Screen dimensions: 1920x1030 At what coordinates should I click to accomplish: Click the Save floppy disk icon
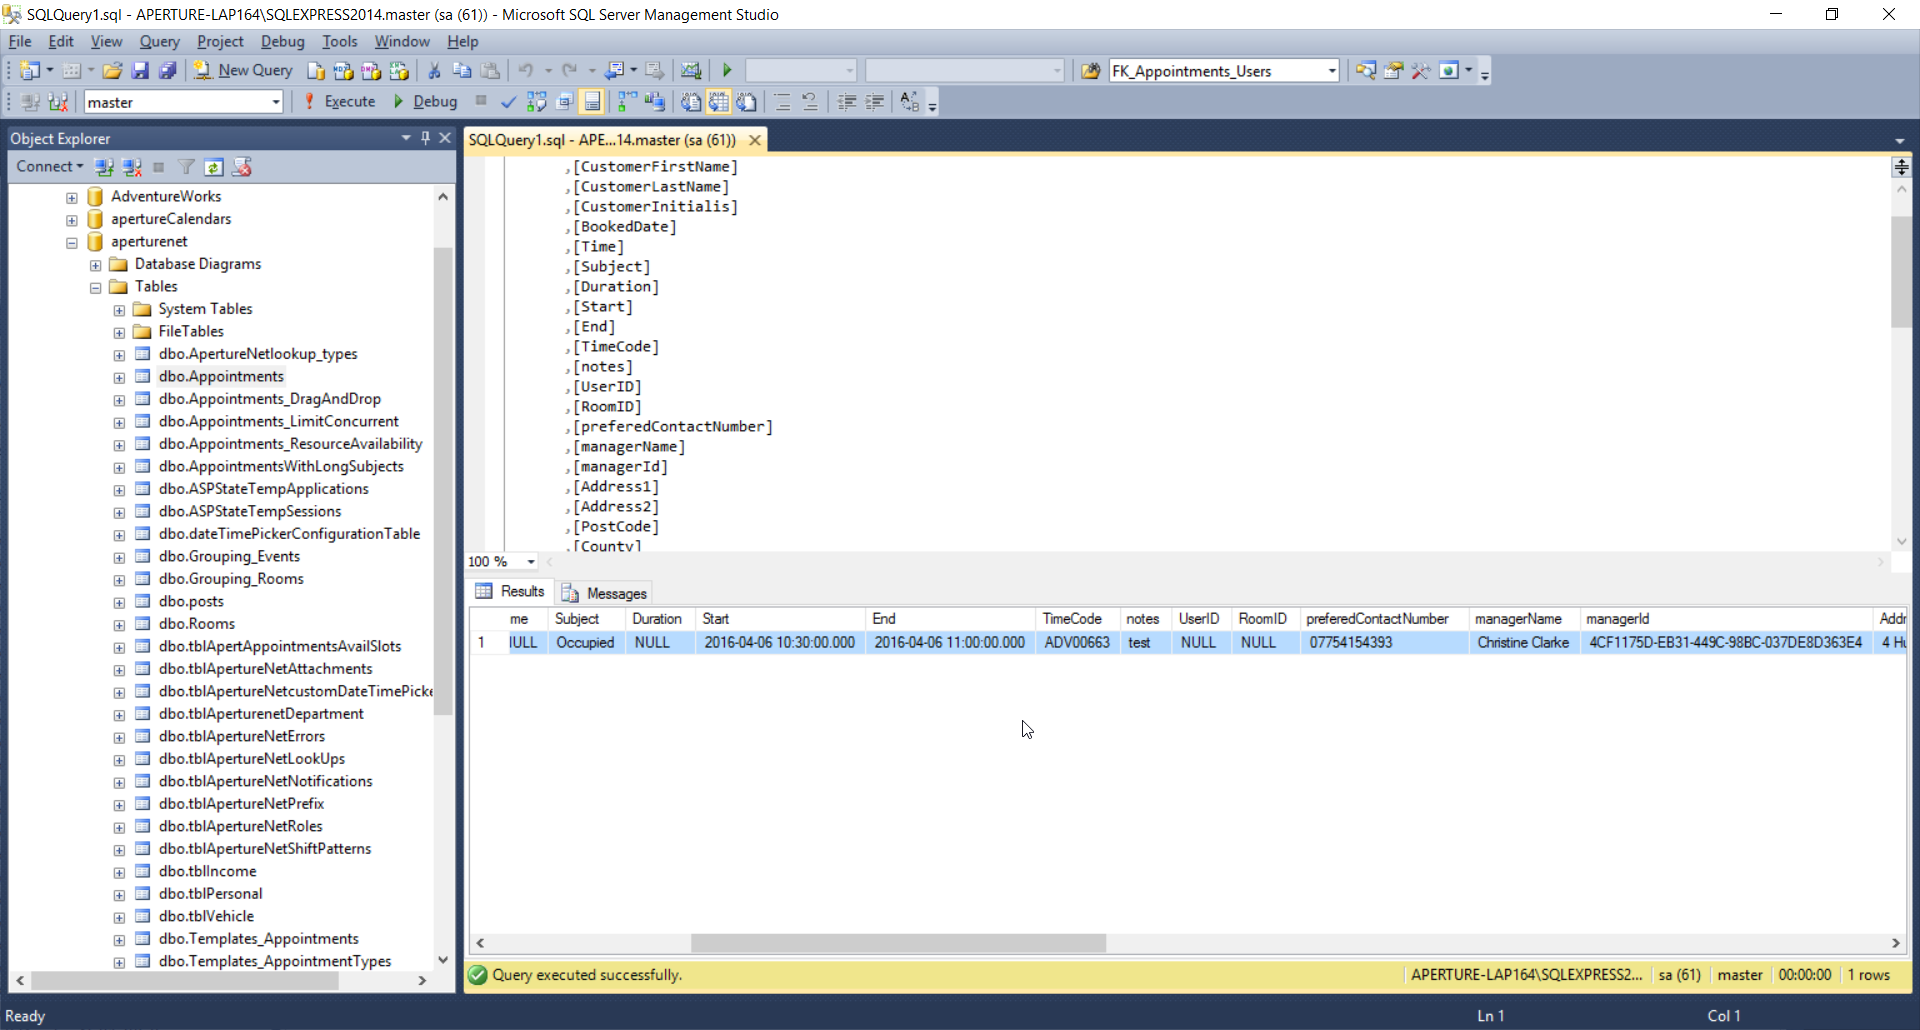140,71
